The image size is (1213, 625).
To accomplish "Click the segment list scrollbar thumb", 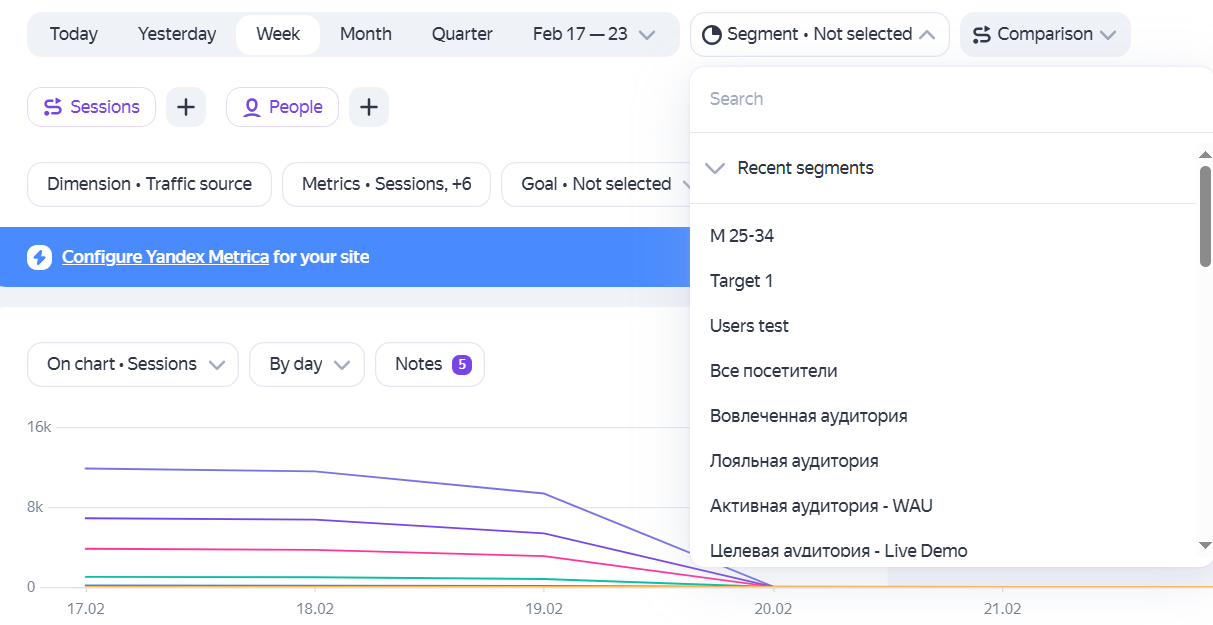I will (x=1205, y=216).
